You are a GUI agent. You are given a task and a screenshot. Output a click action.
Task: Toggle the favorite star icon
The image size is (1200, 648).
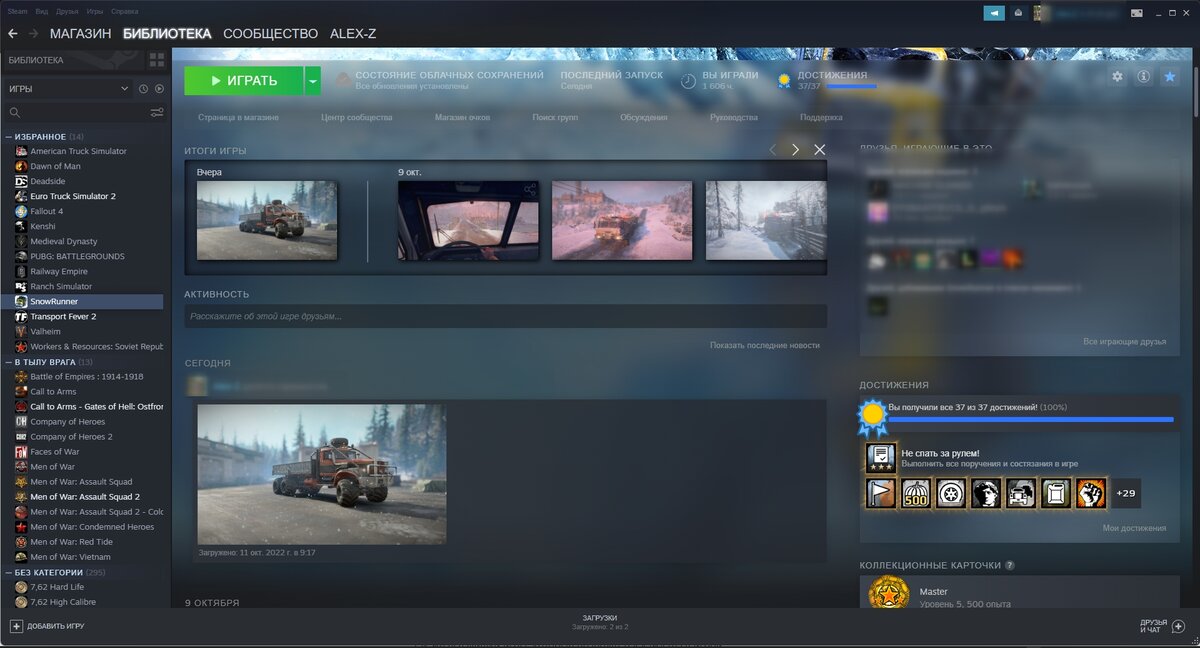[1169, 77]
